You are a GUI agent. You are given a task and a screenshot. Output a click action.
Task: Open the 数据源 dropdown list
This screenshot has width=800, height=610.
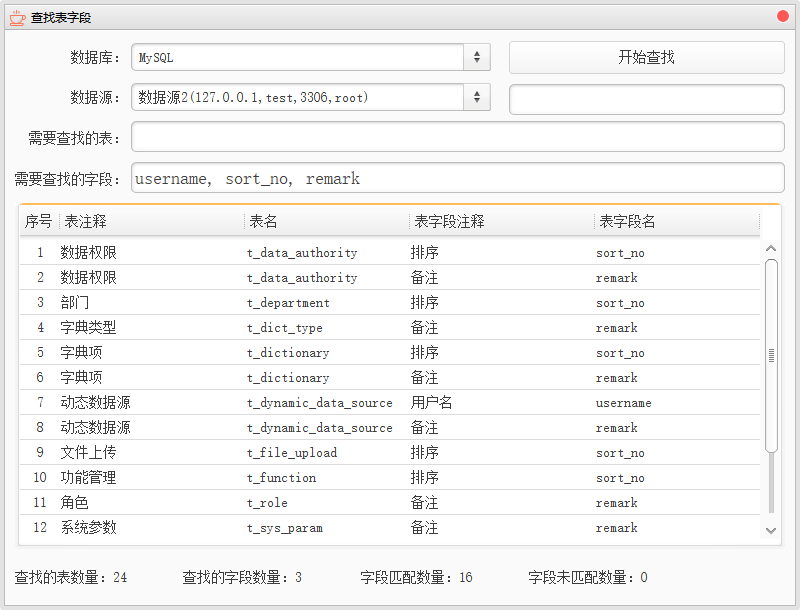tap(311, 97)
